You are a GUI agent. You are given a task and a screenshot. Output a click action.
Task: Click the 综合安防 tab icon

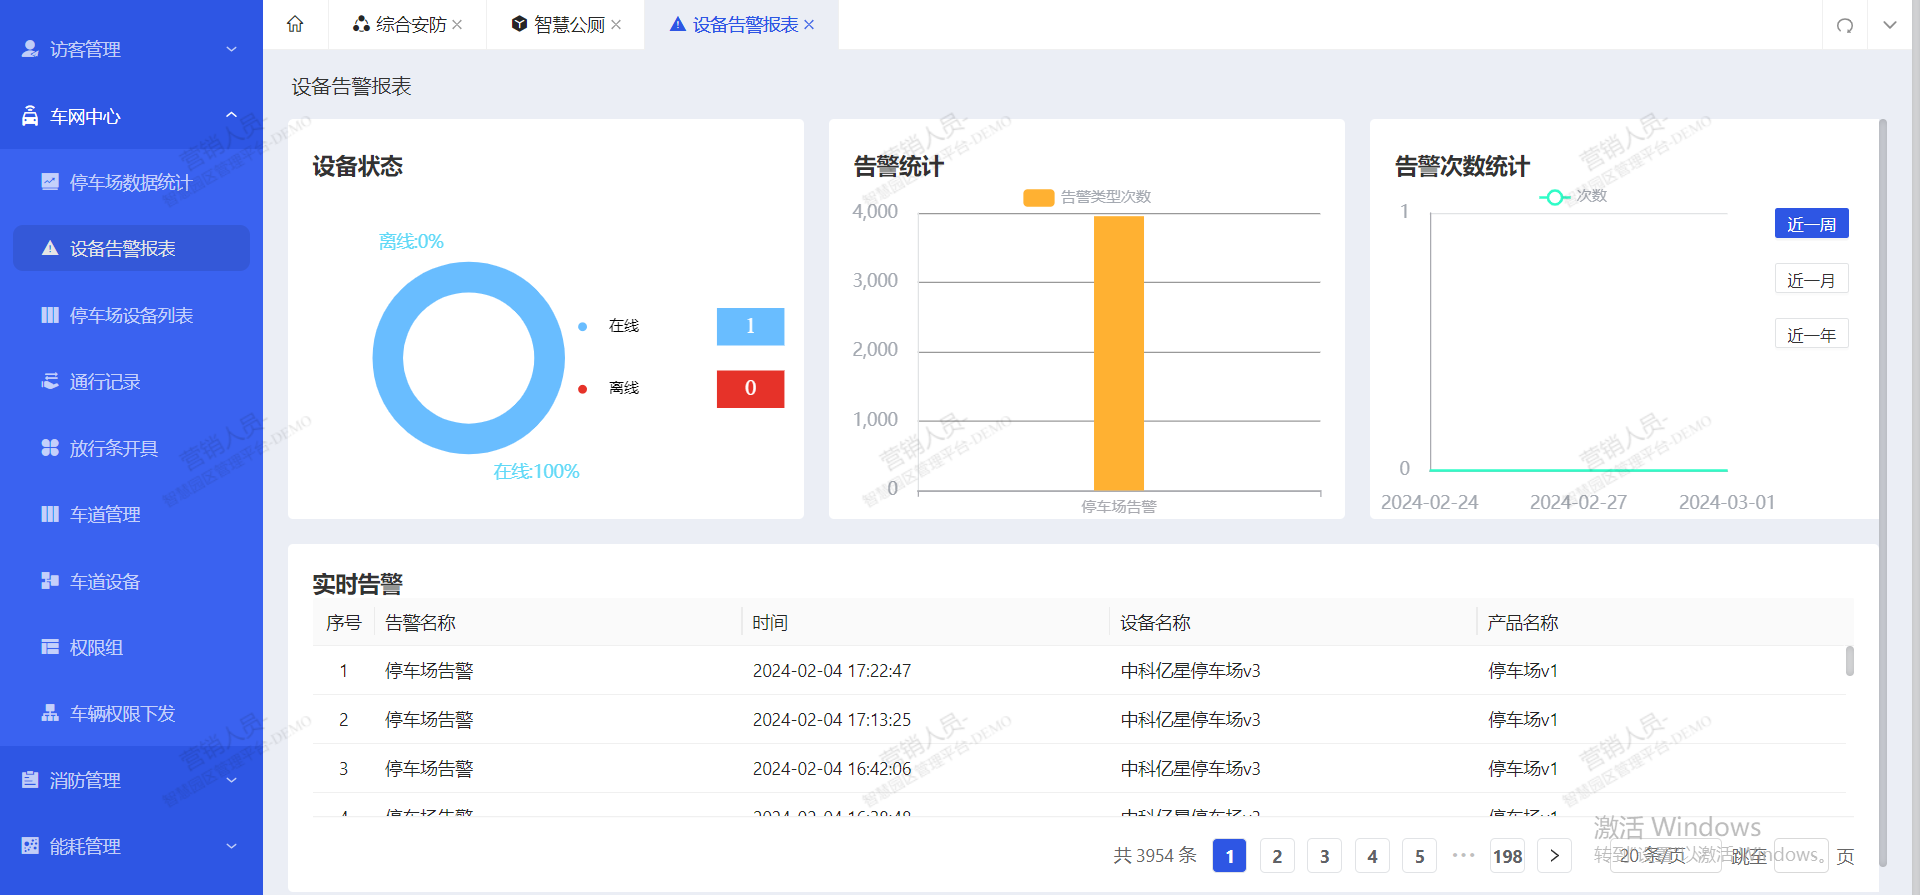tap(361, 24)
